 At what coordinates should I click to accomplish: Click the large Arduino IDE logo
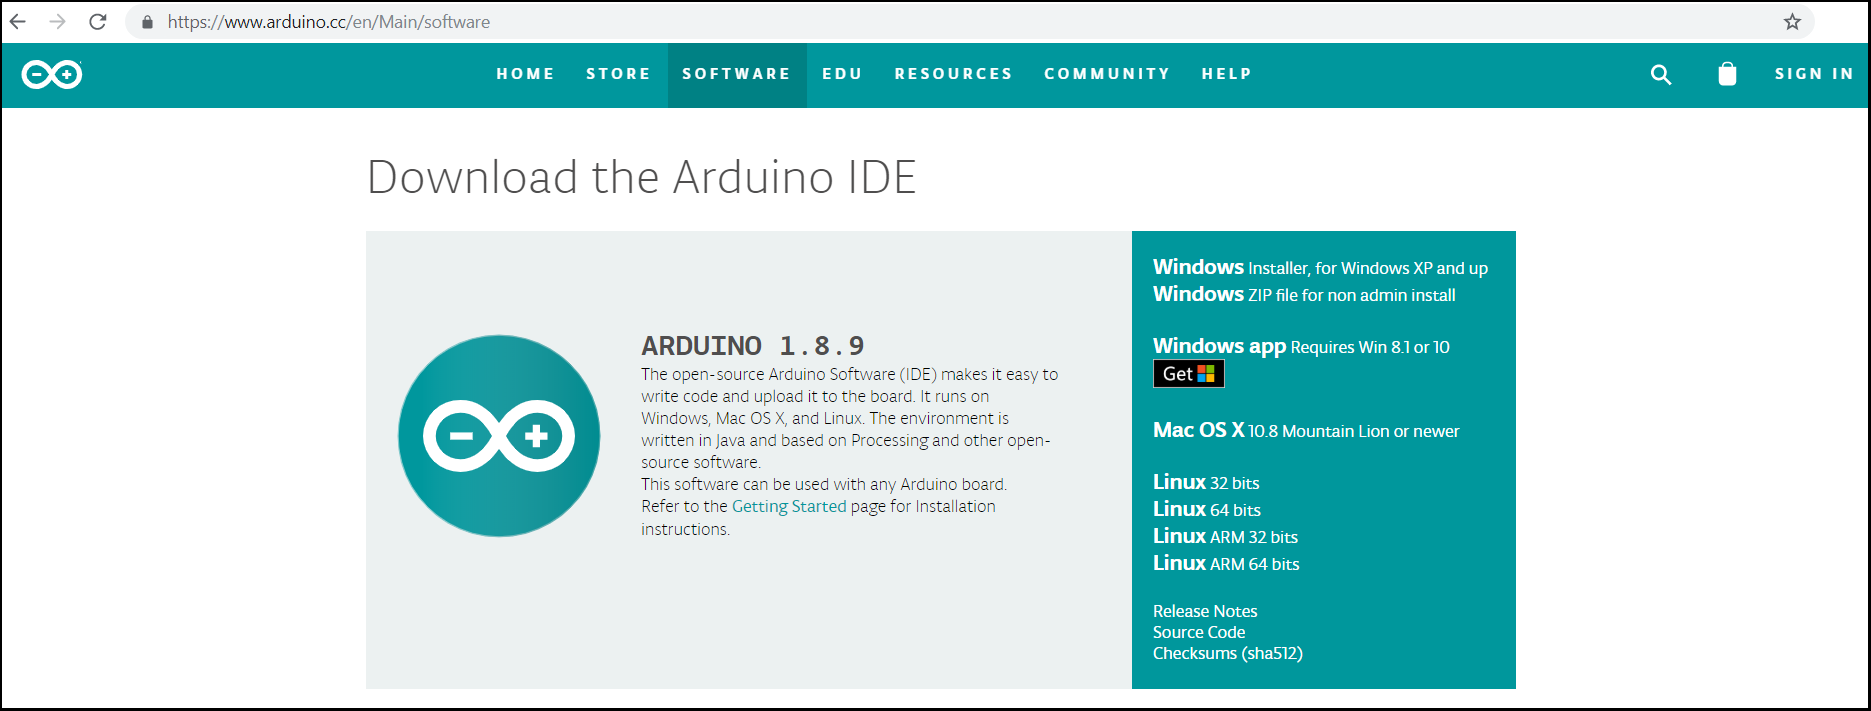click(499, 436)
